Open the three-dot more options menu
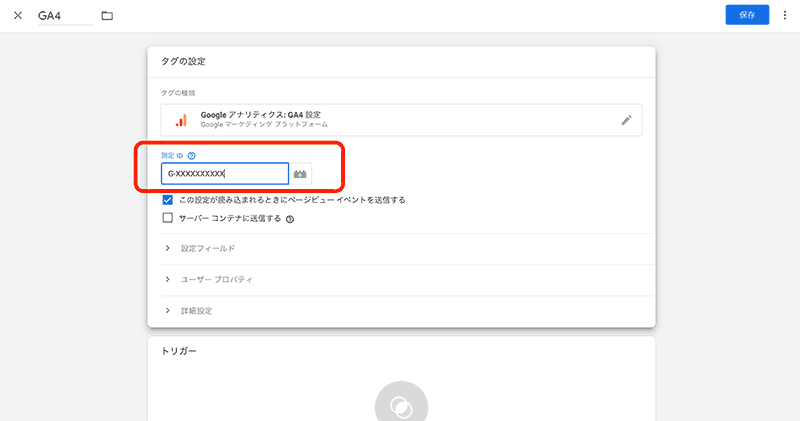800x421 pixels. click(x=785, y=15)
